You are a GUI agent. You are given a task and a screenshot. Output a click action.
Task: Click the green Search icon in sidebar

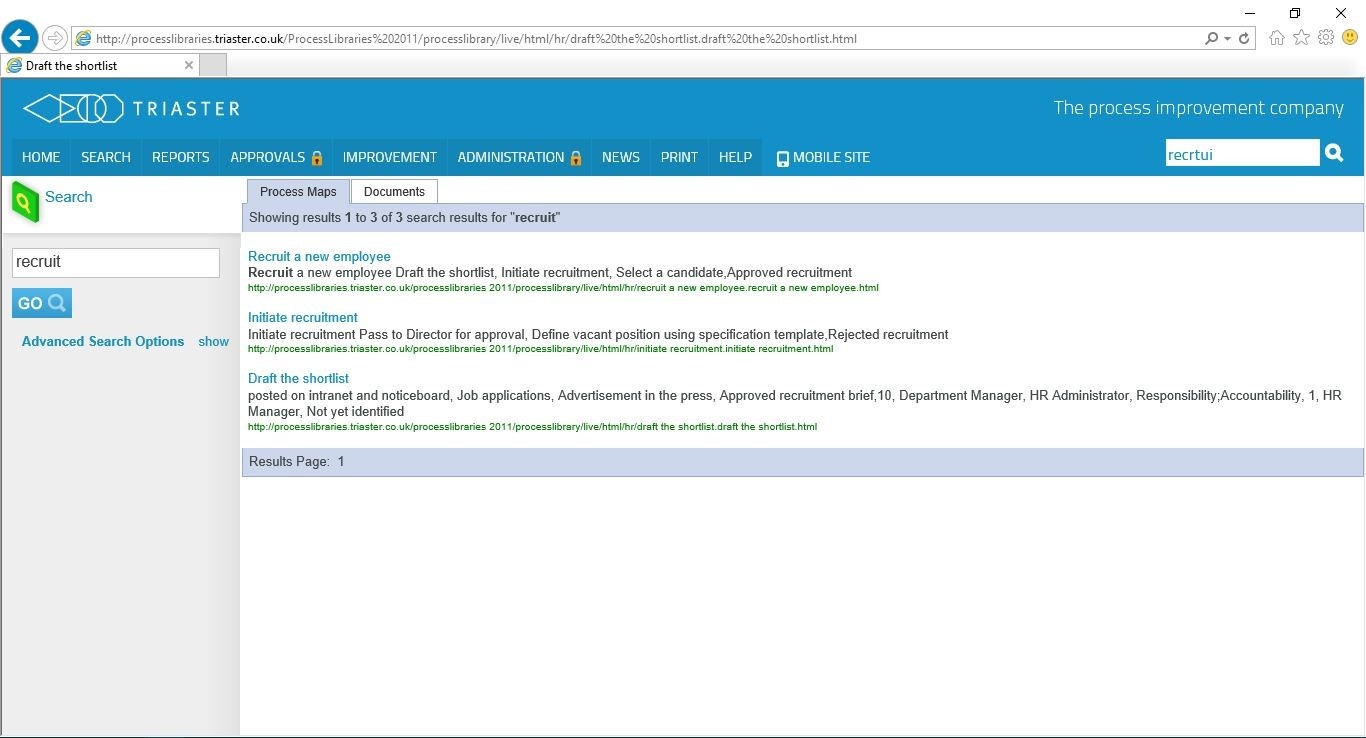(24, 201)
